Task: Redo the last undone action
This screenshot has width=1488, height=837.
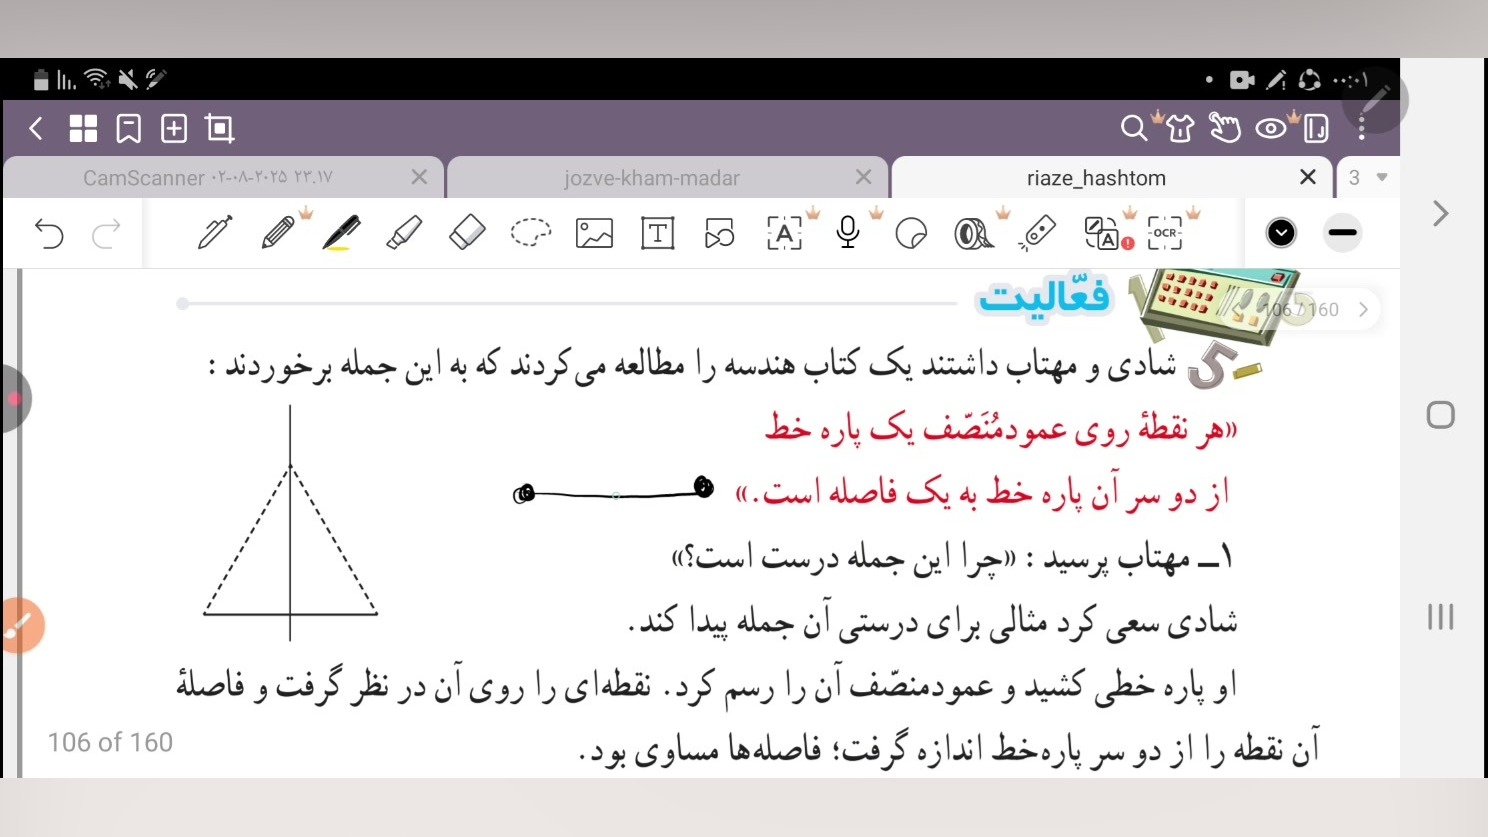Action: click(106, 234)
